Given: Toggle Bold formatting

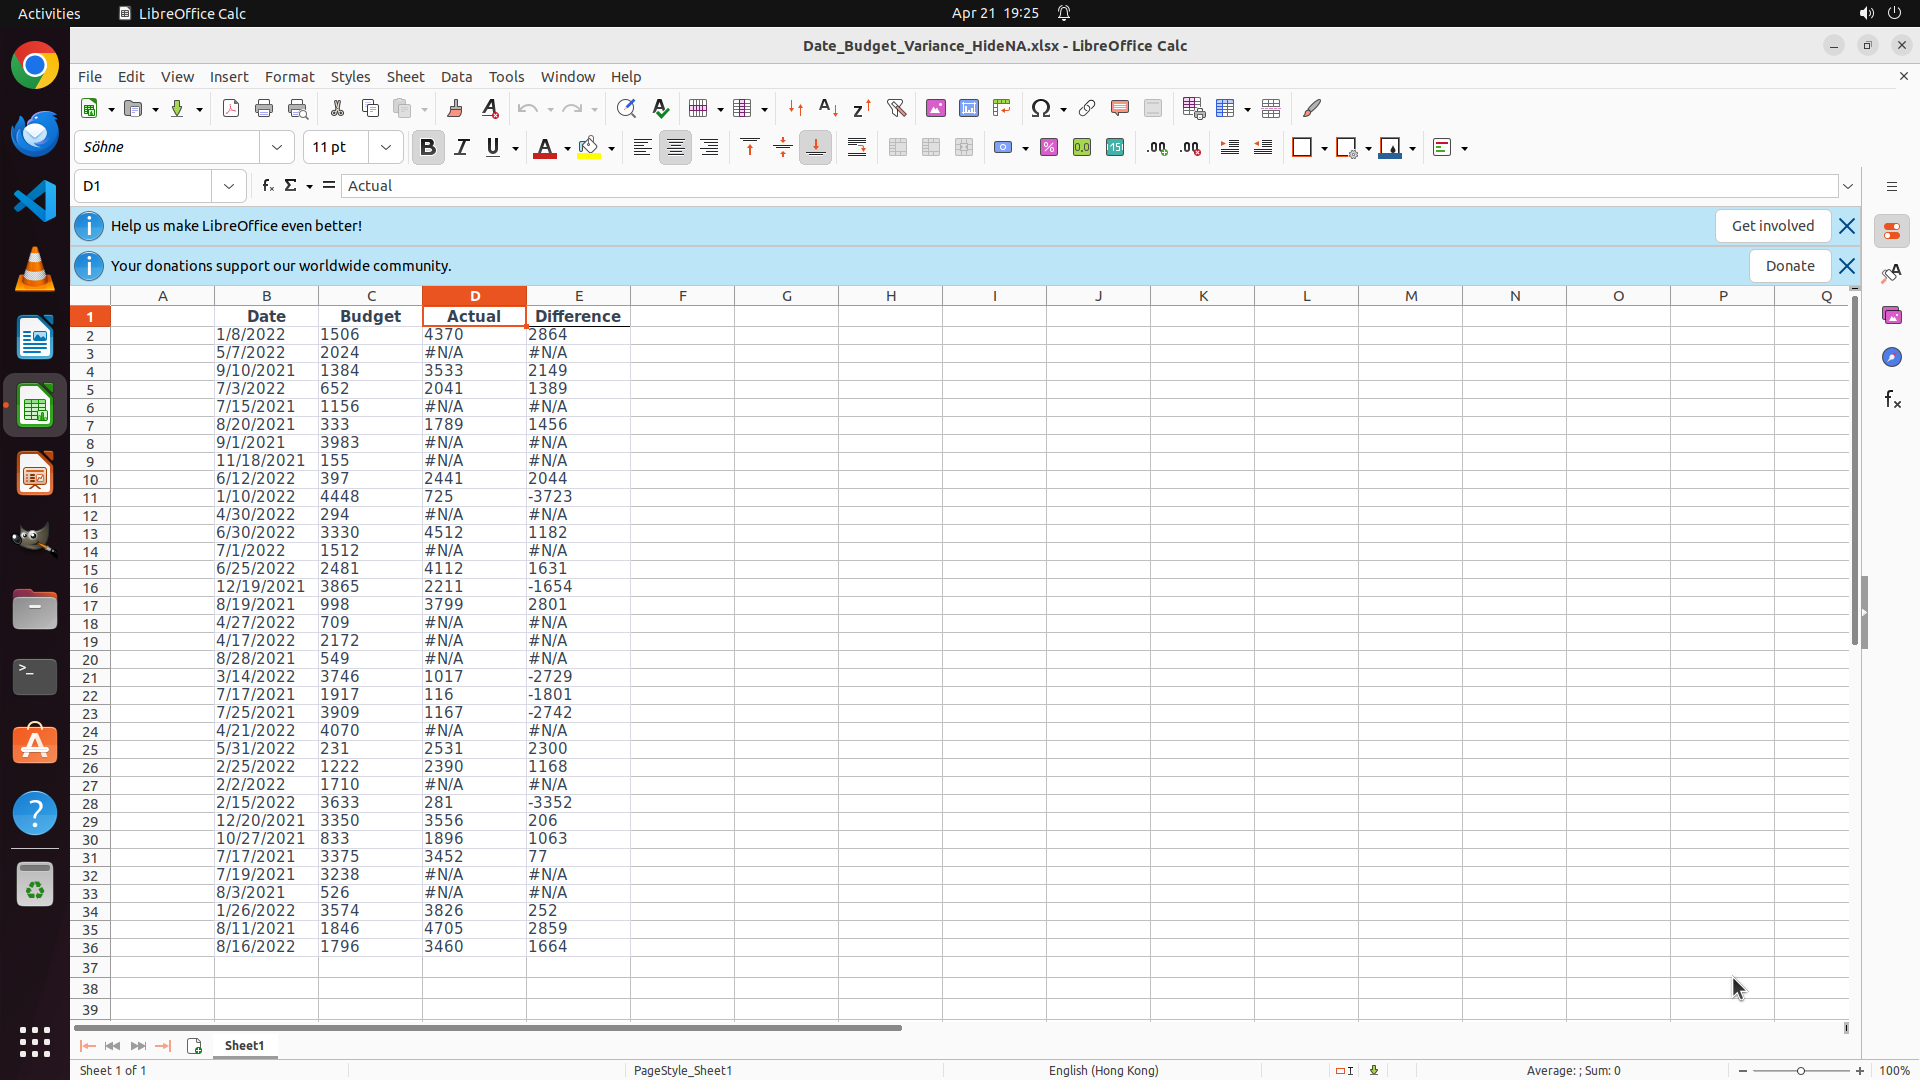Looking at the screenshot, I should [x=428, y=148].
